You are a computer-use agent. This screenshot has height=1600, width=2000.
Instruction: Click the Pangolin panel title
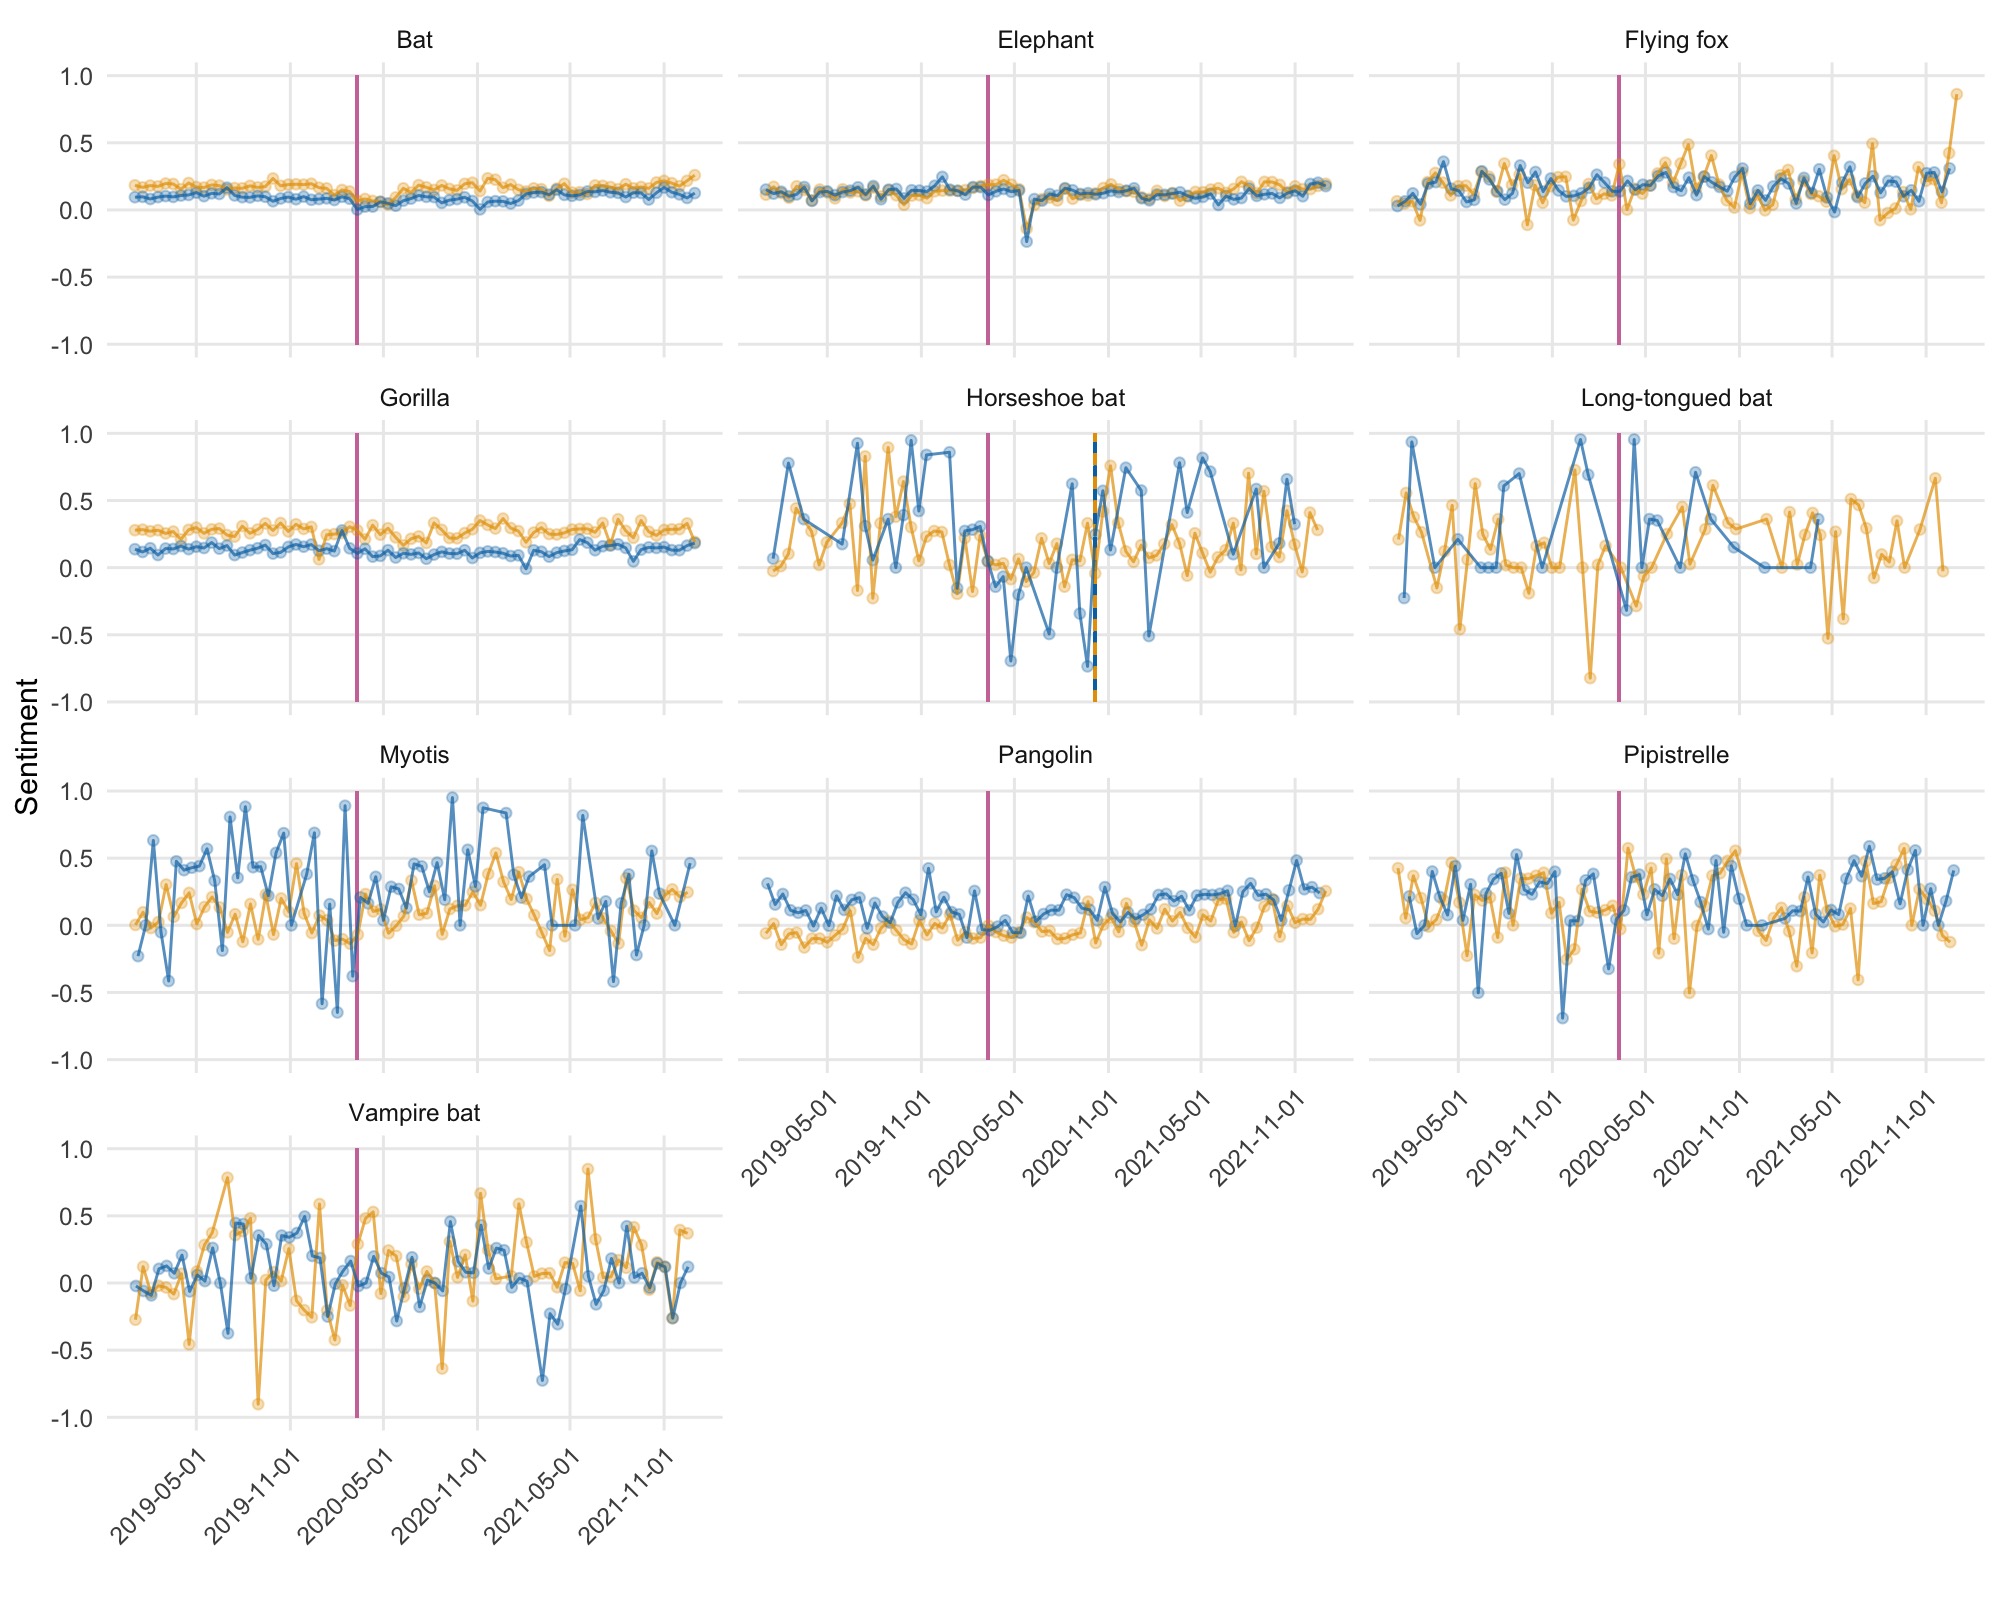click(x=1045, y=755)
